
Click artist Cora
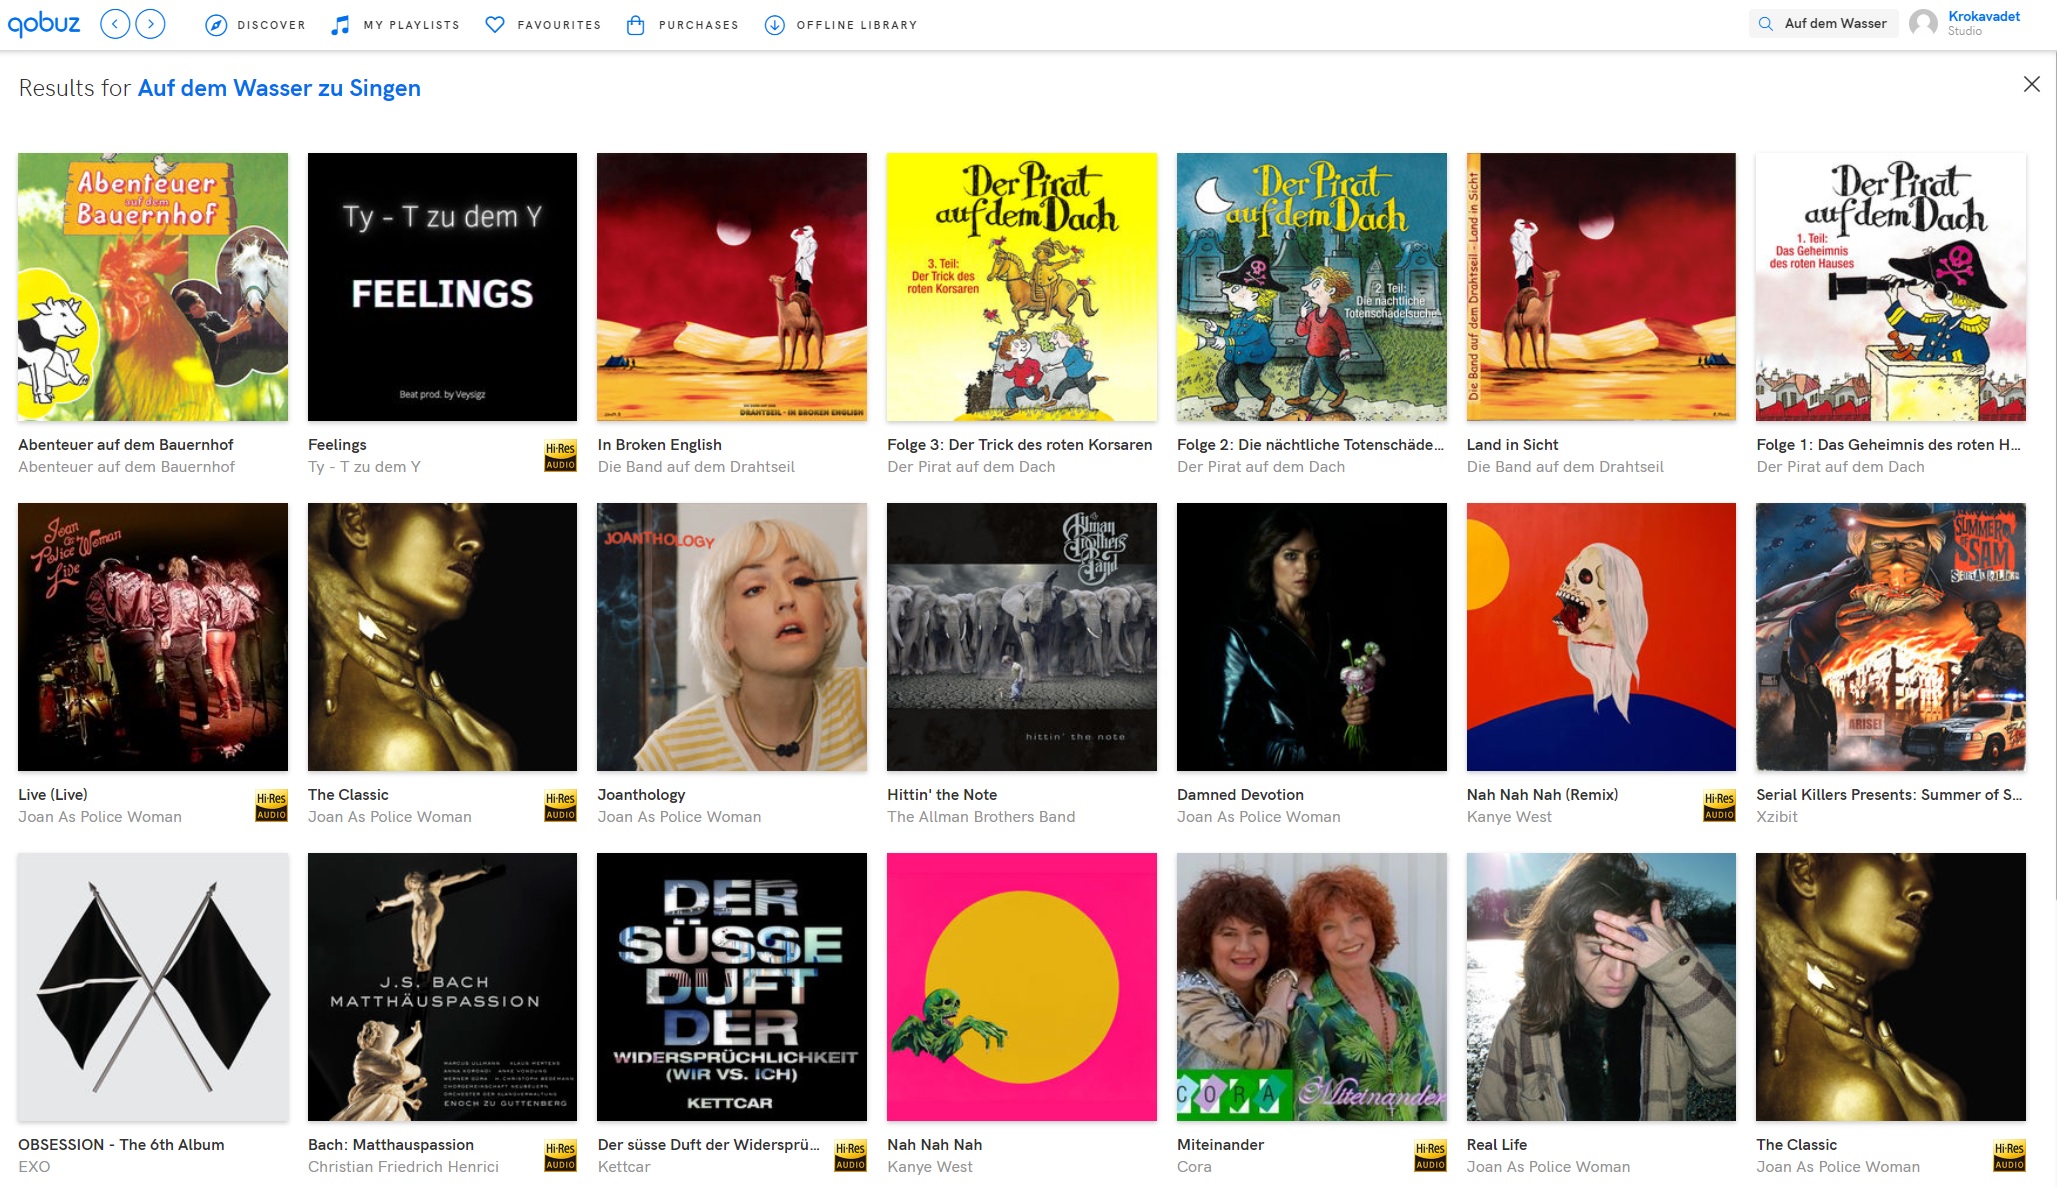pyautogui.click(x=1194, y=1167)
